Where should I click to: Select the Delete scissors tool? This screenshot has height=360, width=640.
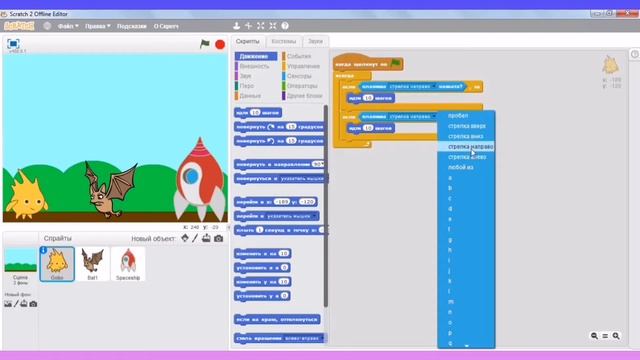coord(248,26)
